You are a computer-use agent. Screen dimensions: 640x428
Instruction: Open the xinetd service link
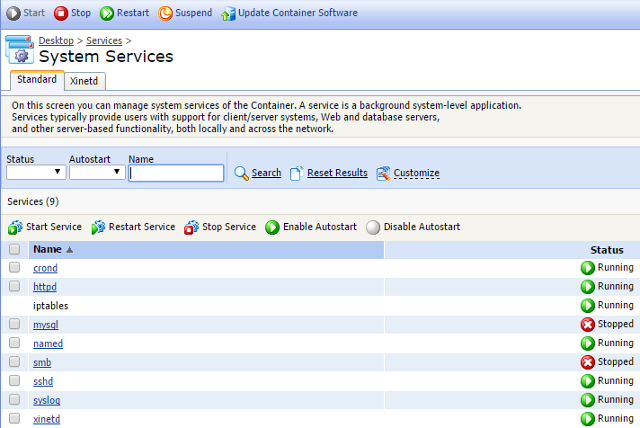[x=47, y=419]
